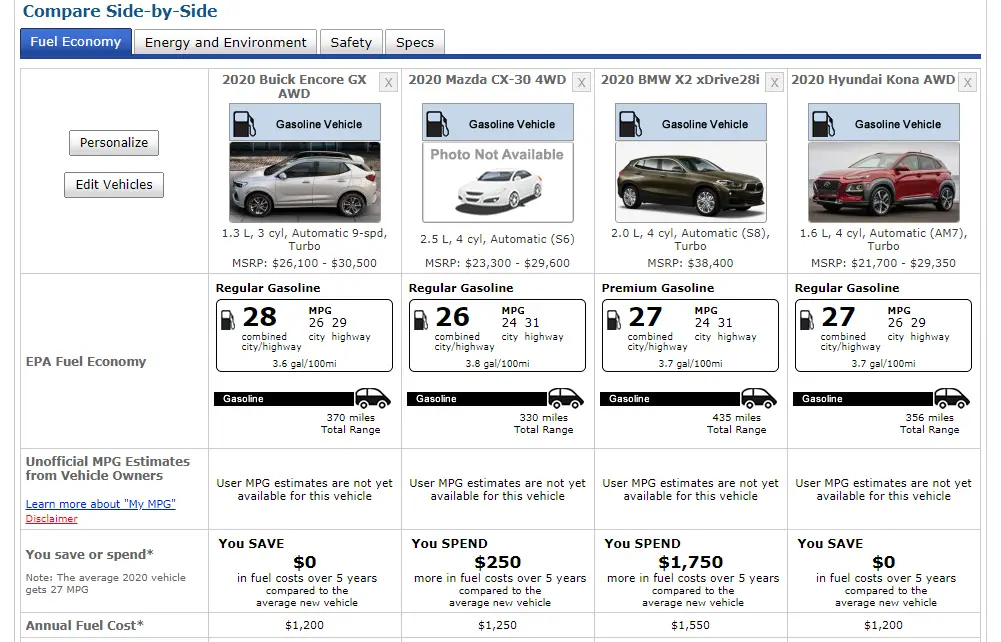Click the BMW gasoline range bar
Image resolution: width=1001 pixels, height=642 pixels.
pos(670,399)
